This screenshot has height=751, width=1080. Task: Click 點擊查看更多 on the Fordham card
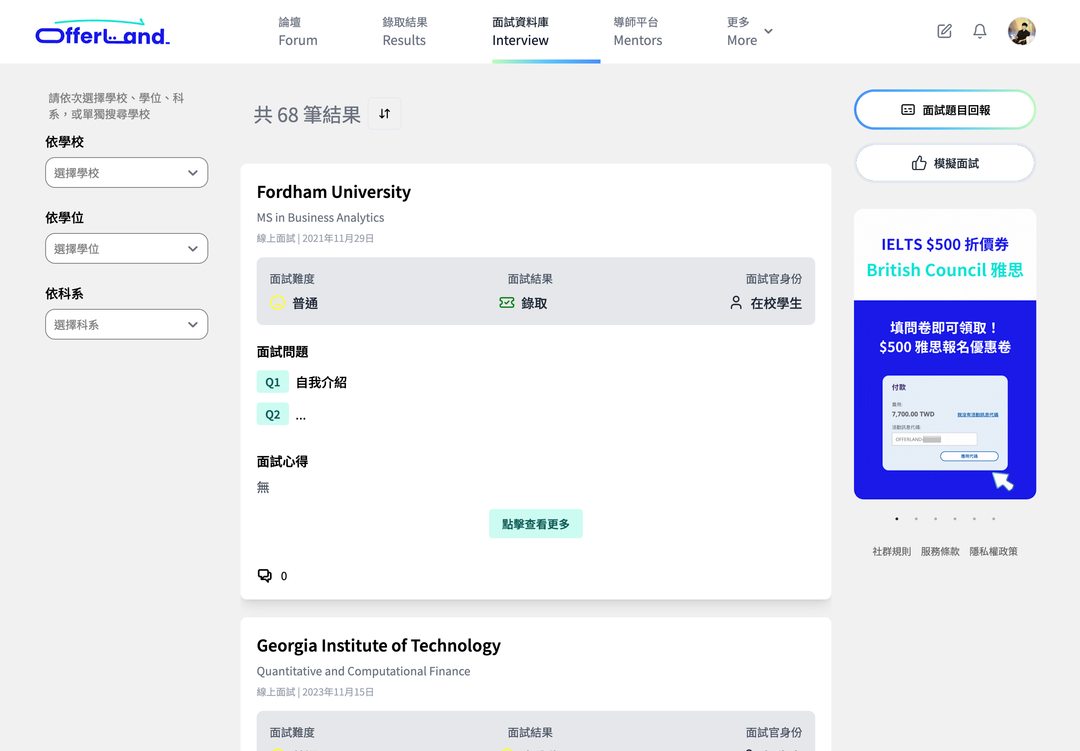pos(536,524)
